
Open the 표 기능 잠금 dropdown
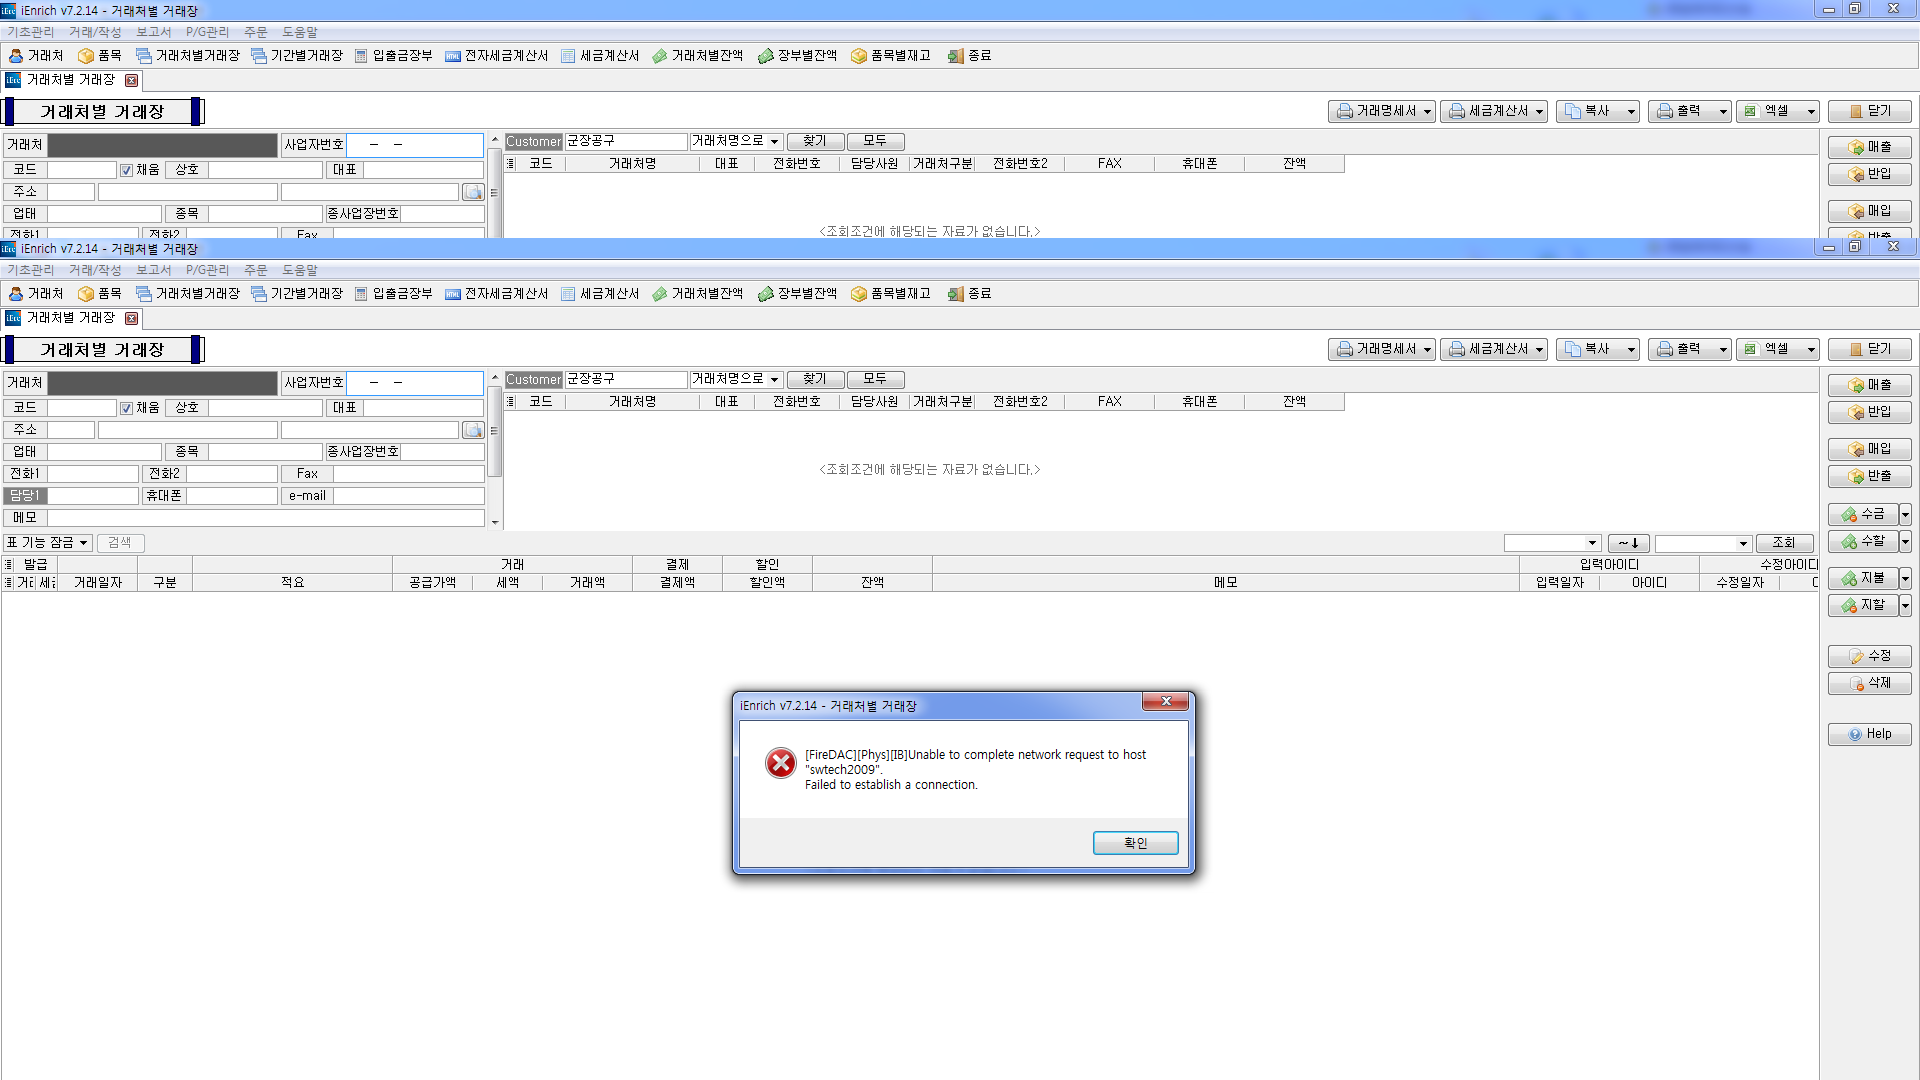coord(48,543)
